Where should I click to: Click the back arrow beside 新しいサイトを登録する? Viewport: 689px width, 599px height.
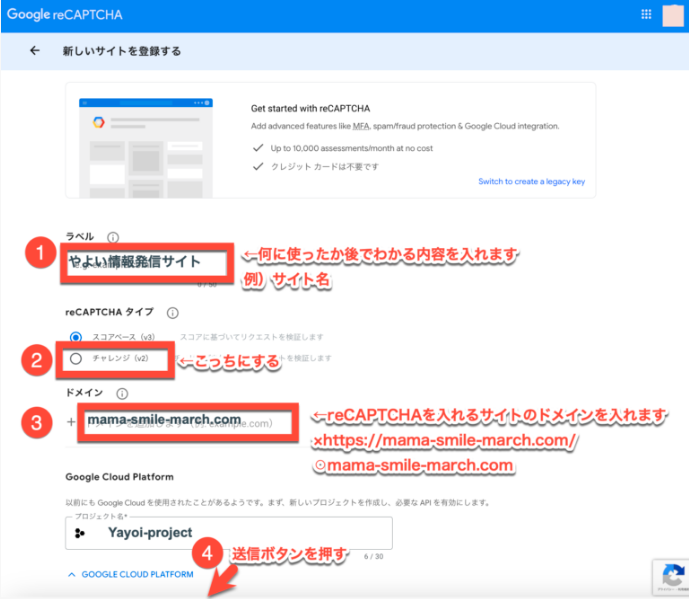pos(35,50)
